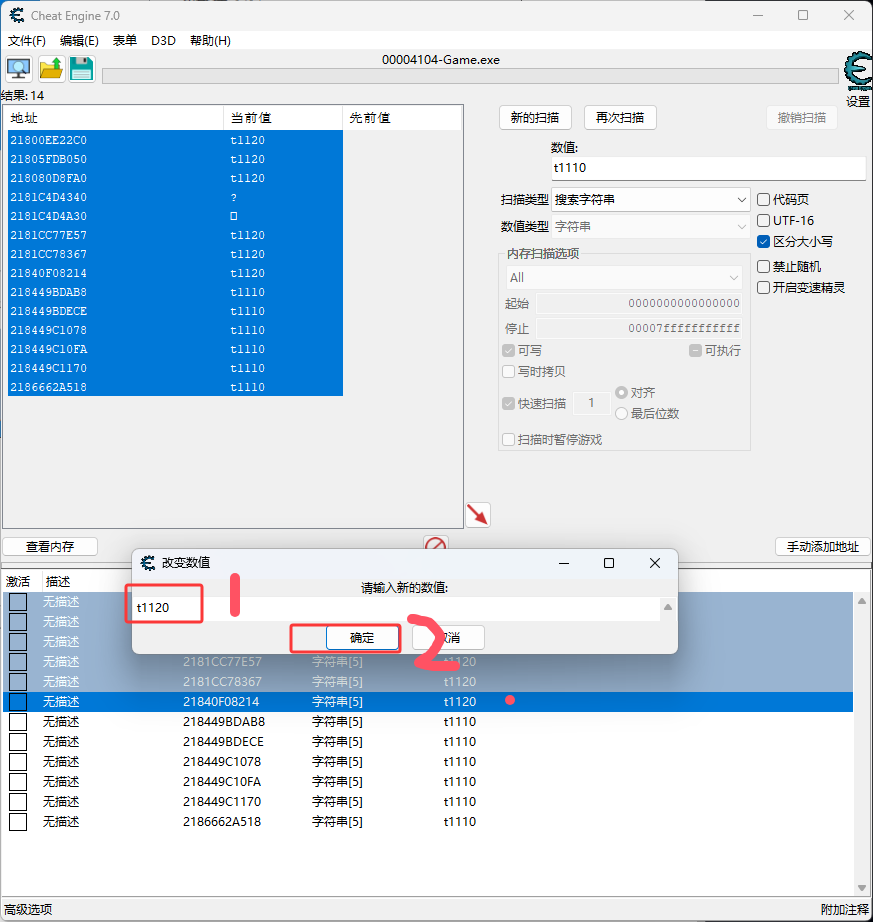
Task: Save the current table (floppy icon)
Action: tap(82, 69)
